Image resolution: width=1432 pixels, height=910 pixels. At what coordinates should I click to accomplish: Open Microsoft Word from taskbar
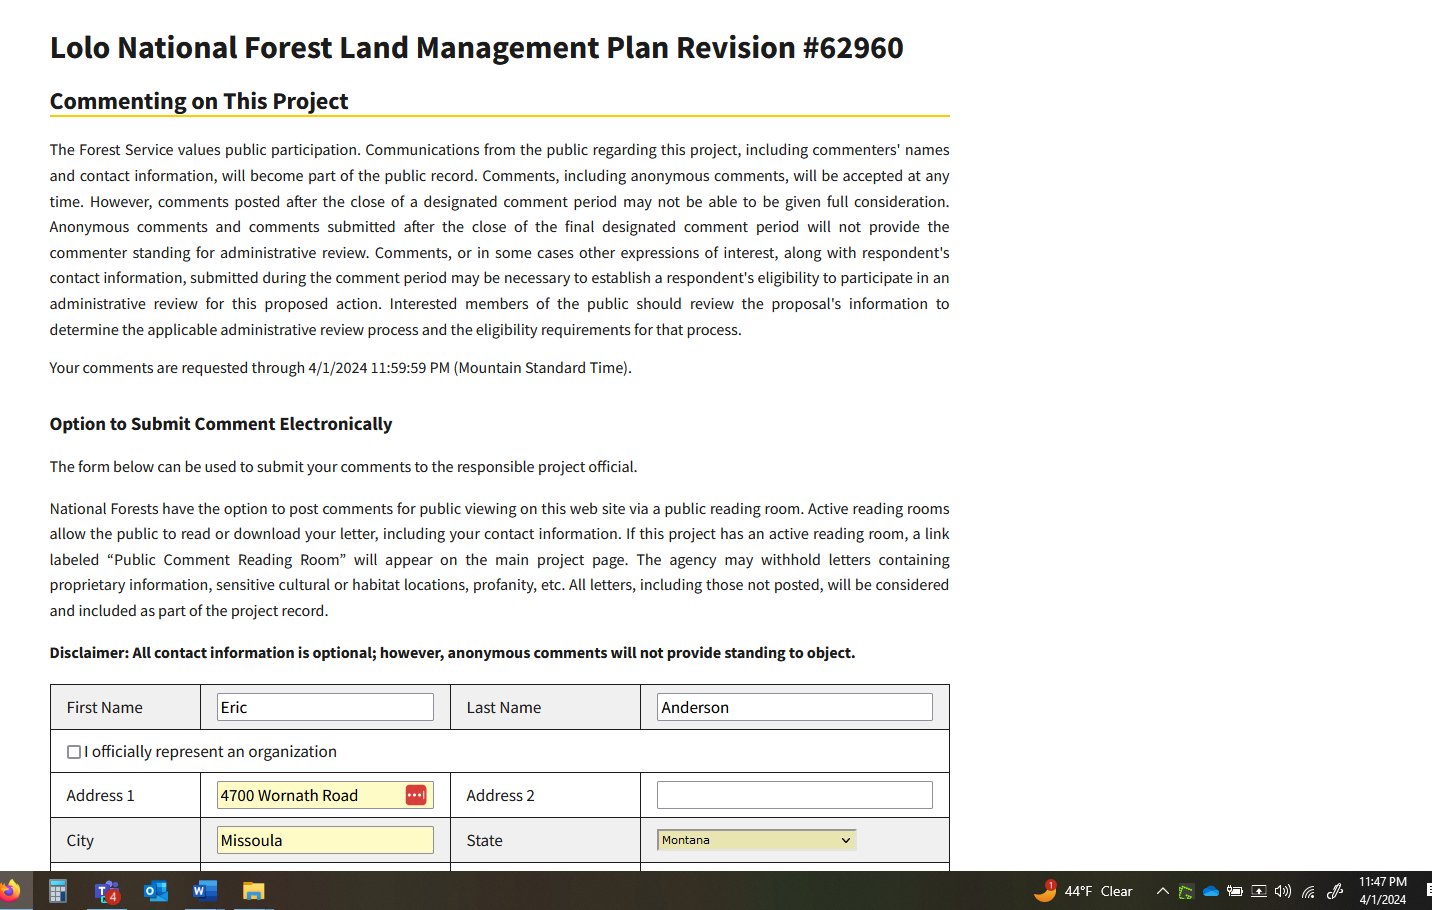(x=205, y=891)
